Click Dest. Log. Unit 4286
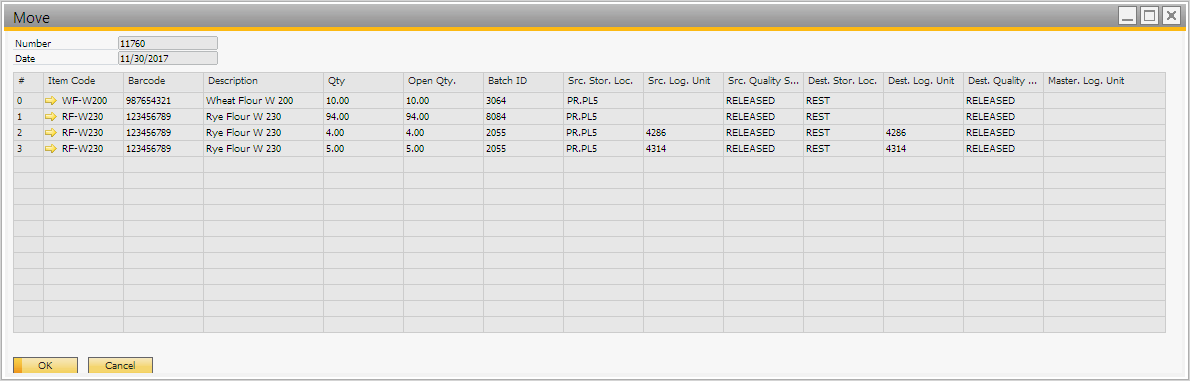Viewport: 1190px width, 381px height. 923,133
